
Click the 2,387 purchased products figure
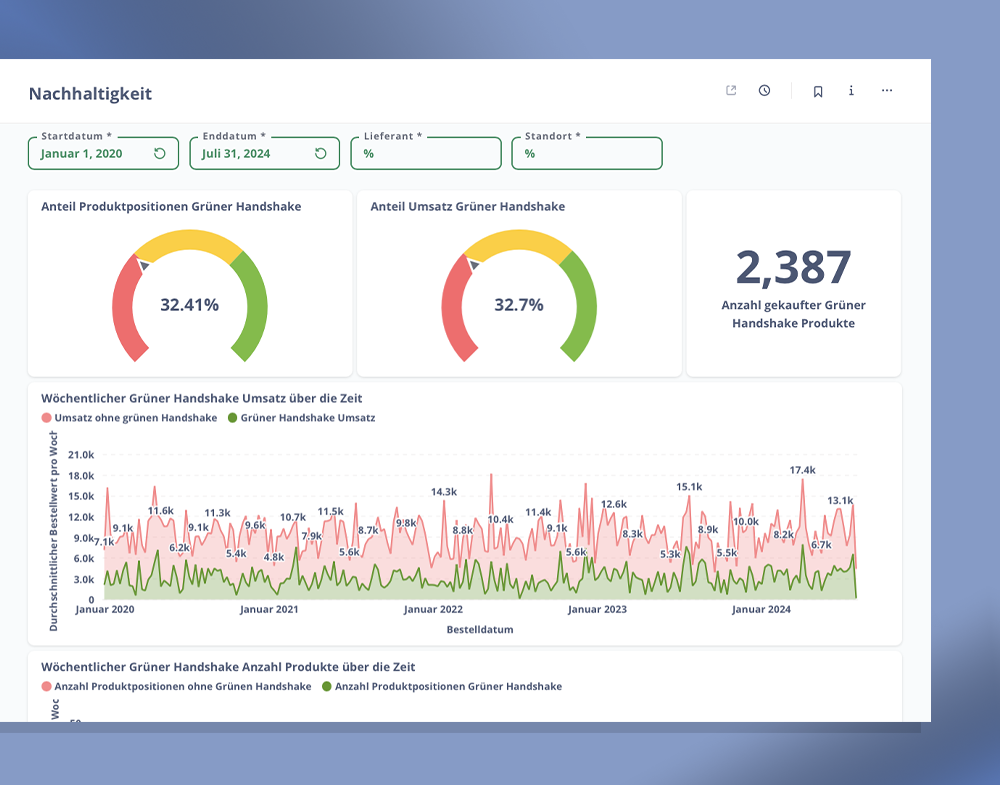(793, 268)
